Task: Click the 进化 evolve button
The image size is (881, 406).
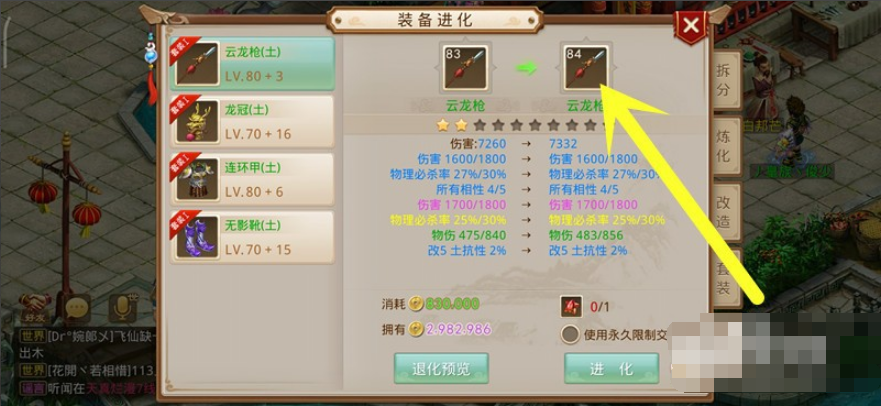Action: click(x=611, y=368)
